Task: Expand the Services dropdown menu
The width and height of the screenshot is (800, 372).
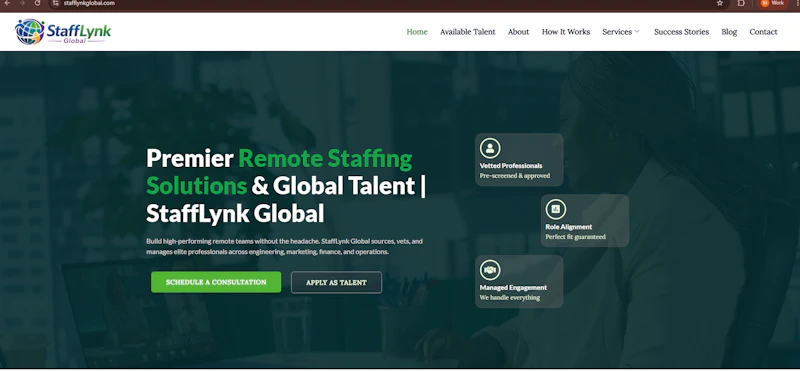Action: click(620, 32)
